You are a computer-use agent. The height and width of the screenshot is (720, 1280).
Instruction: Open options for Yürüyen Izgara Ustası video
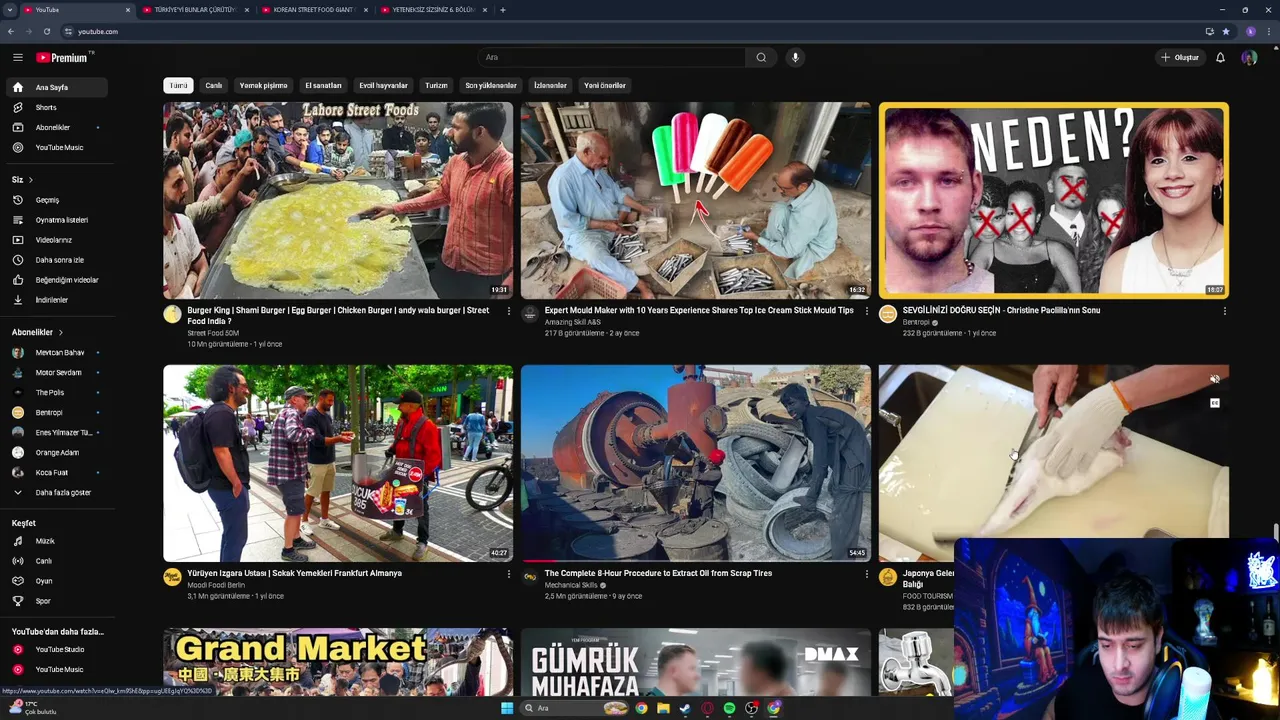[x=509, y=574]
